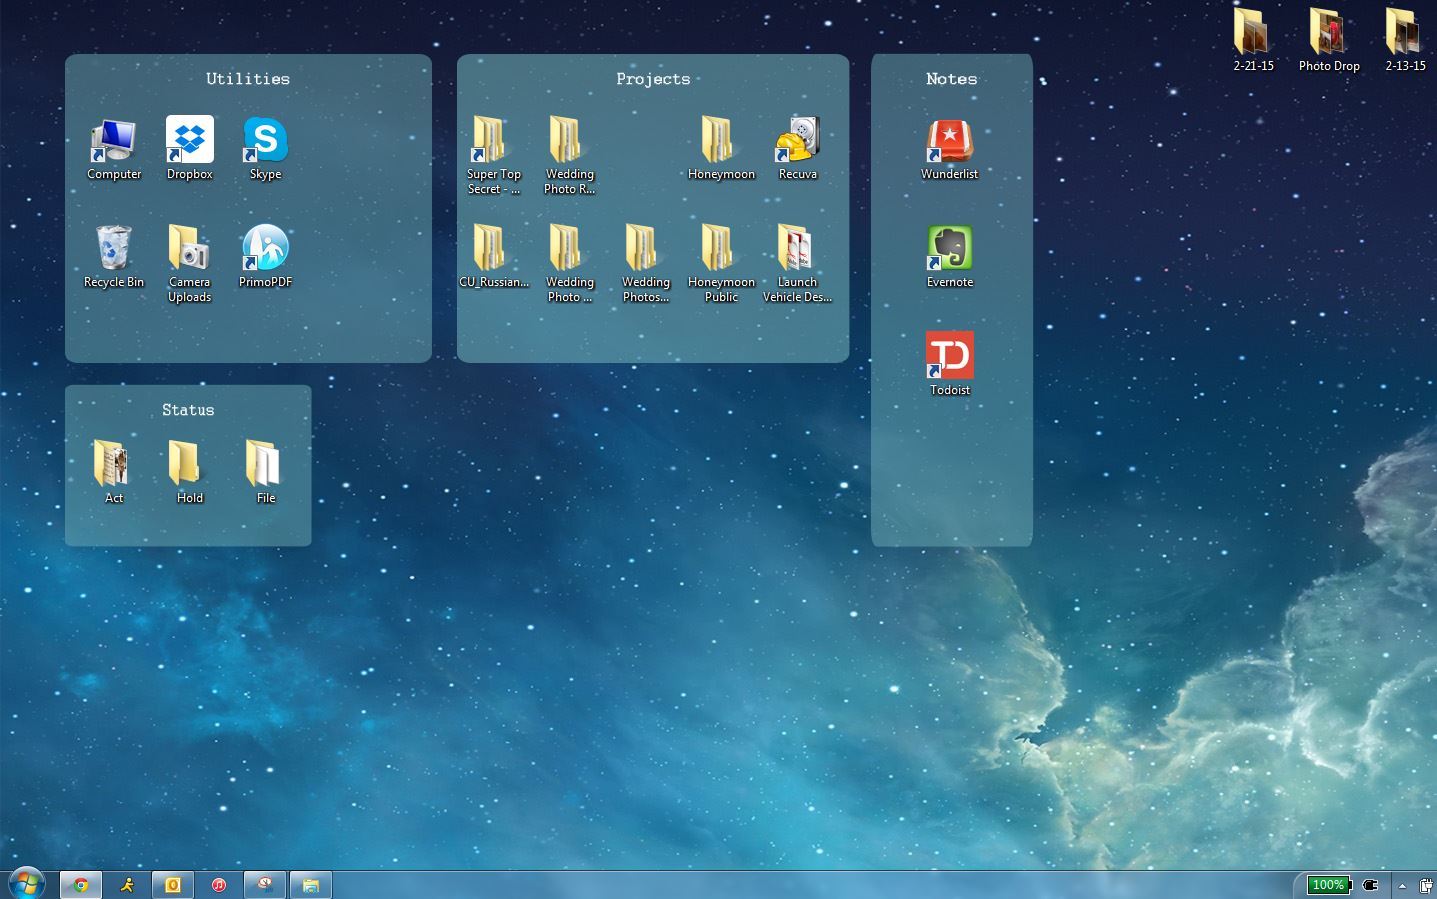The image size is (1437, 899).
Task: Click the 100% battery level indicator
Action: coord(1329,884)
